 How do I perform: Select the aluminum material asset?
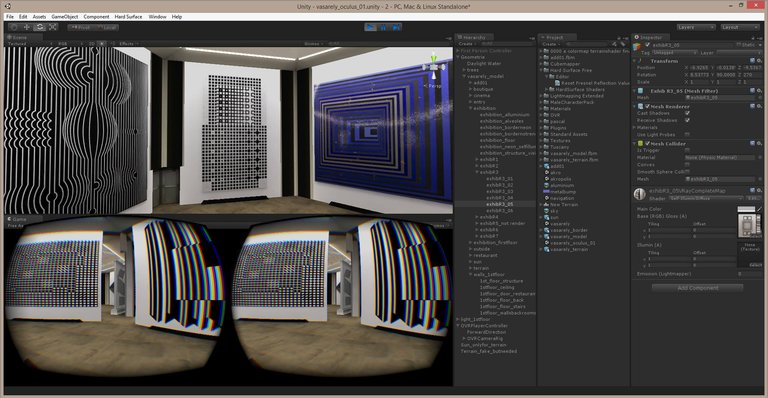559,186
